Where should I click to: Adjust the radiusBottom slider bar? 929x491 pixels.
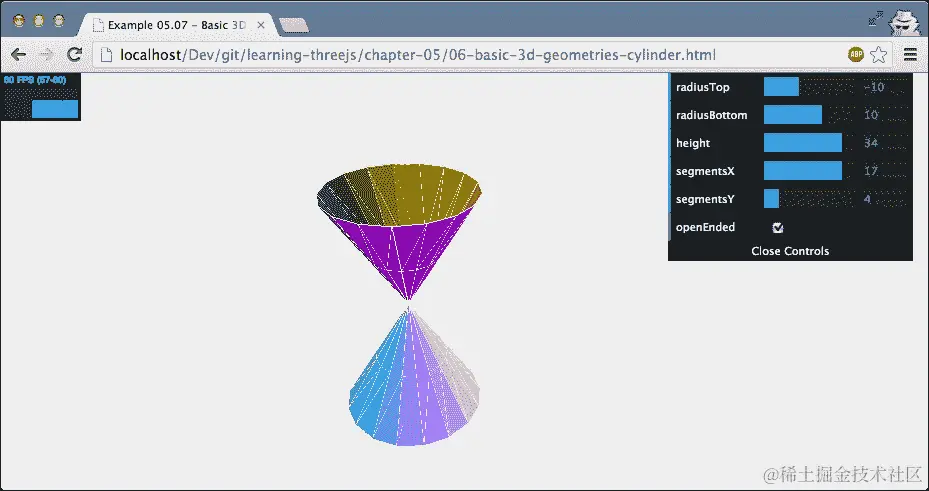(x=811, y=115)
